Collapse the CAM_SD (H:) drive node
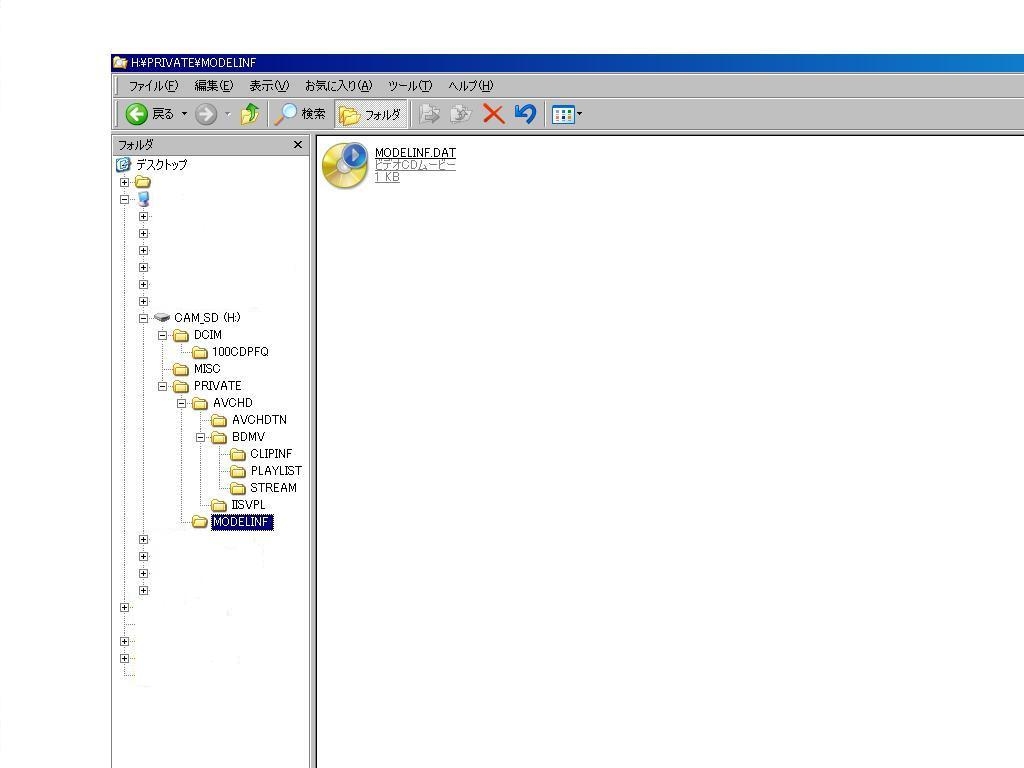Image resolution: width=1024 pixels, height=768 pixels. pos(144,319)
